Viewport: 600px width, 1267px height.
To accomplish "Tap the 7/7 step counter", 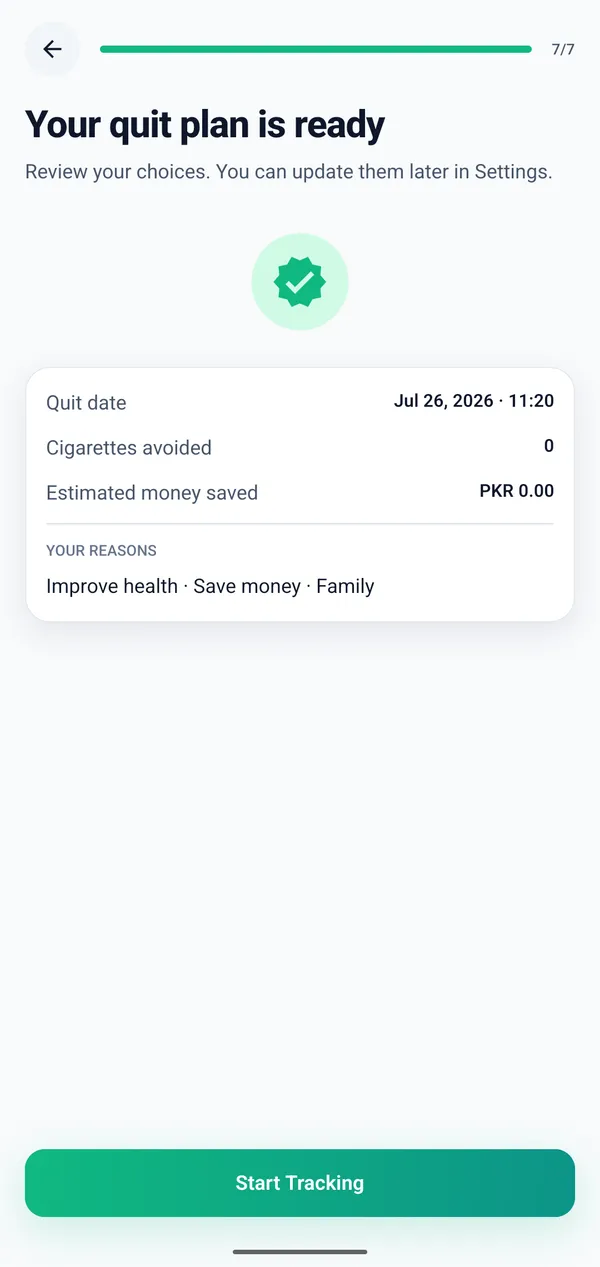I will pyautogui.click(x=563, y=49).
